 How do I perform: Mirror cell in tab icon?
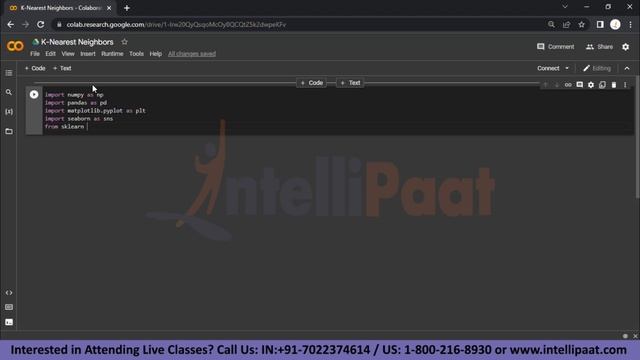tap(602, 85)
